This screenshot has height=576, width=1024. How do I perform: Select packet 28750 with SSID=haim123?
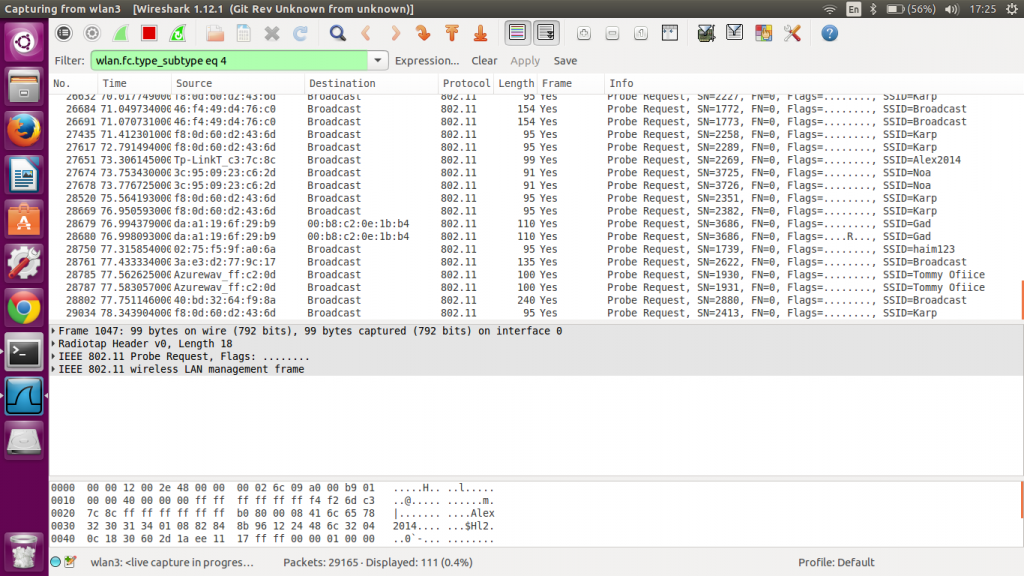pyautogui.click(x=536, y=249)
